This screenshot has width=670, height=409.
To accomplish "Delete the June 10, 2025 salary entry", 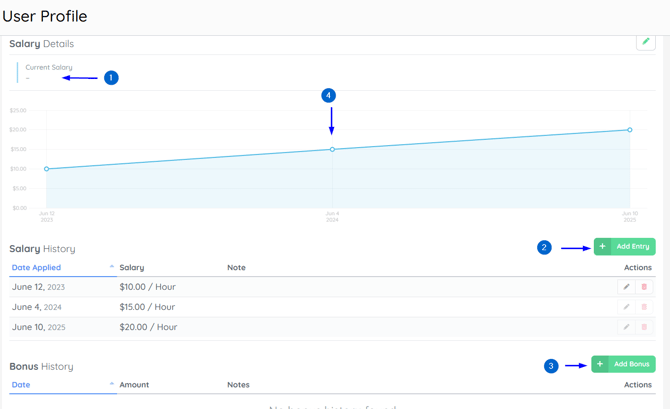I will [x=644, y=327].
